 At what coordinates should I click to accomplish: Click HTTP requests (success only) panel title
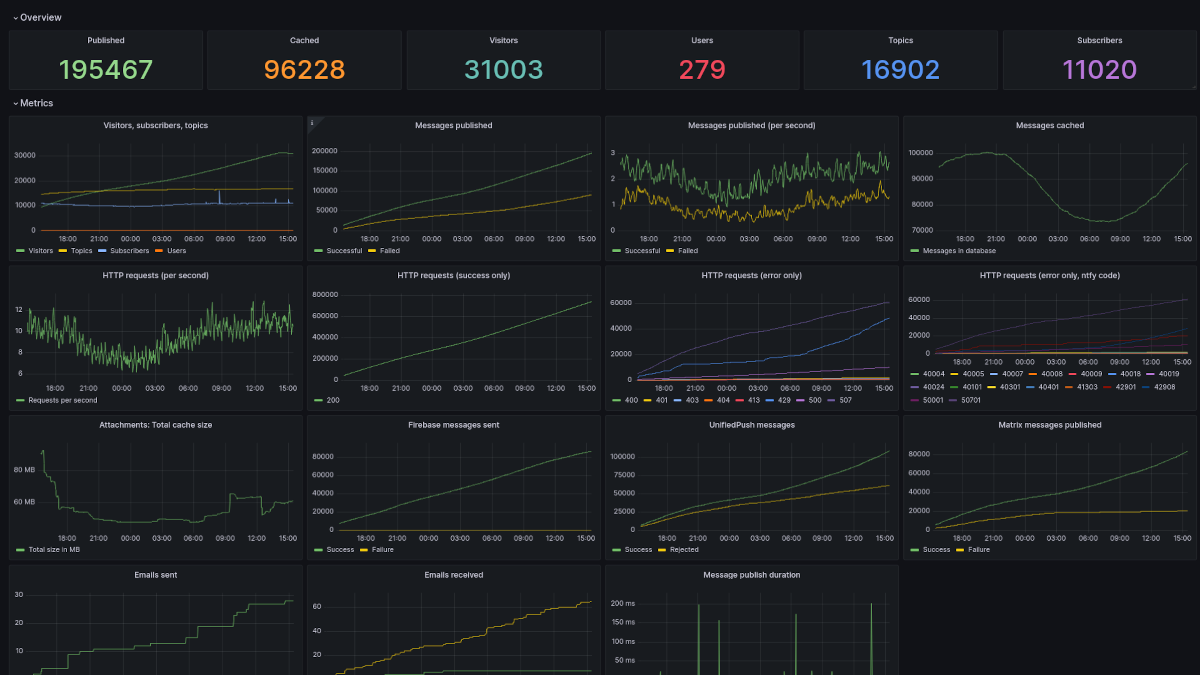tap(453, 275)
